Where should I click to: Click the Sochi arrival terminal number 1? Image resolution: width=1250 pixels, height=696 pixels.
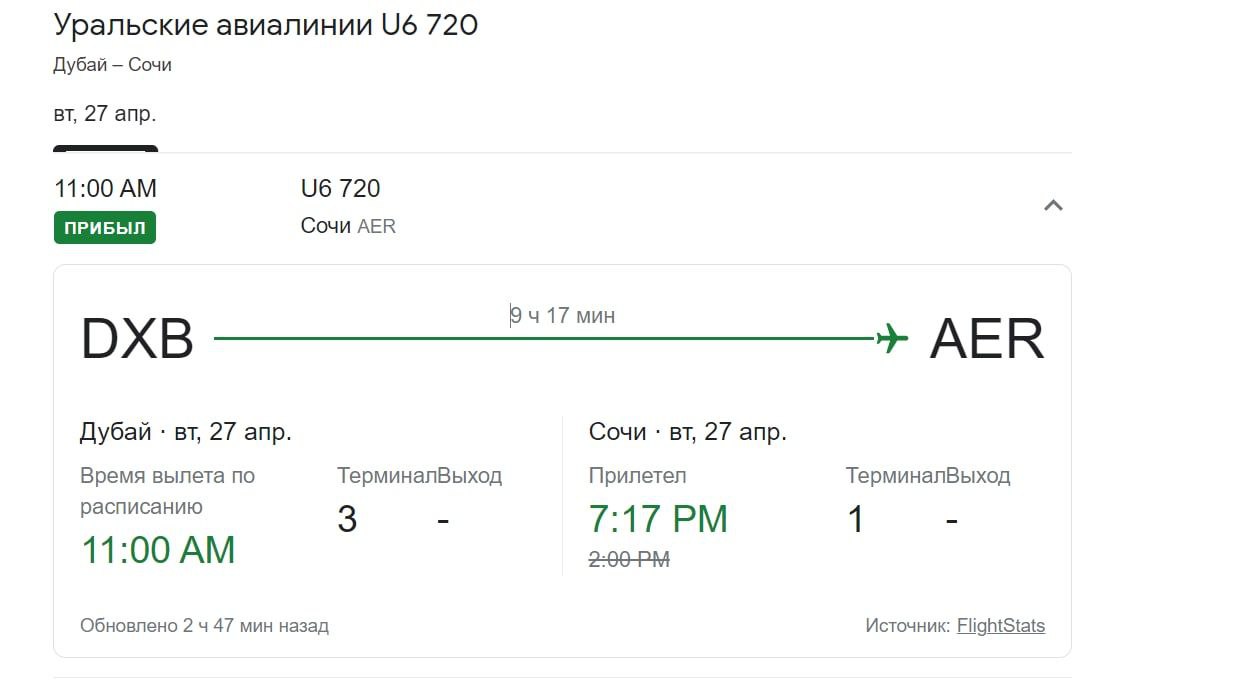tap(855, 520)
